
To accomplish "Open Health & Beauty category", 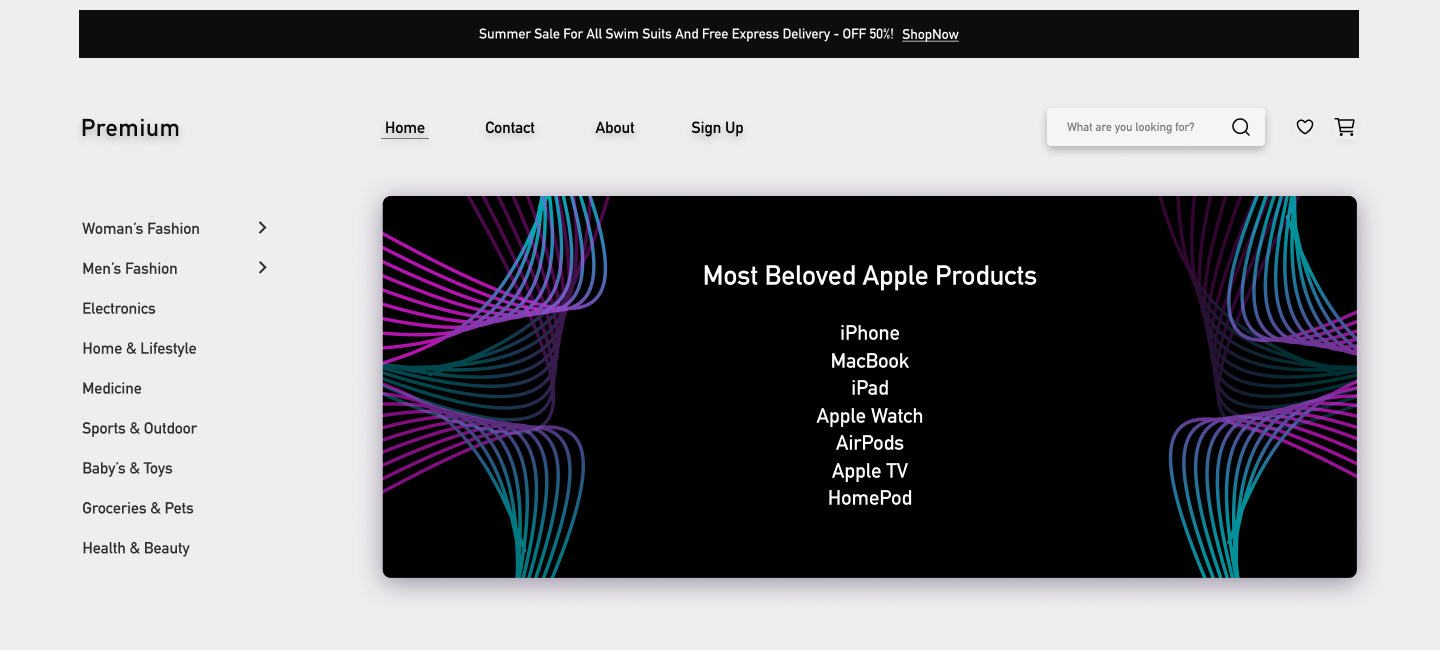I will pos(136,549).
